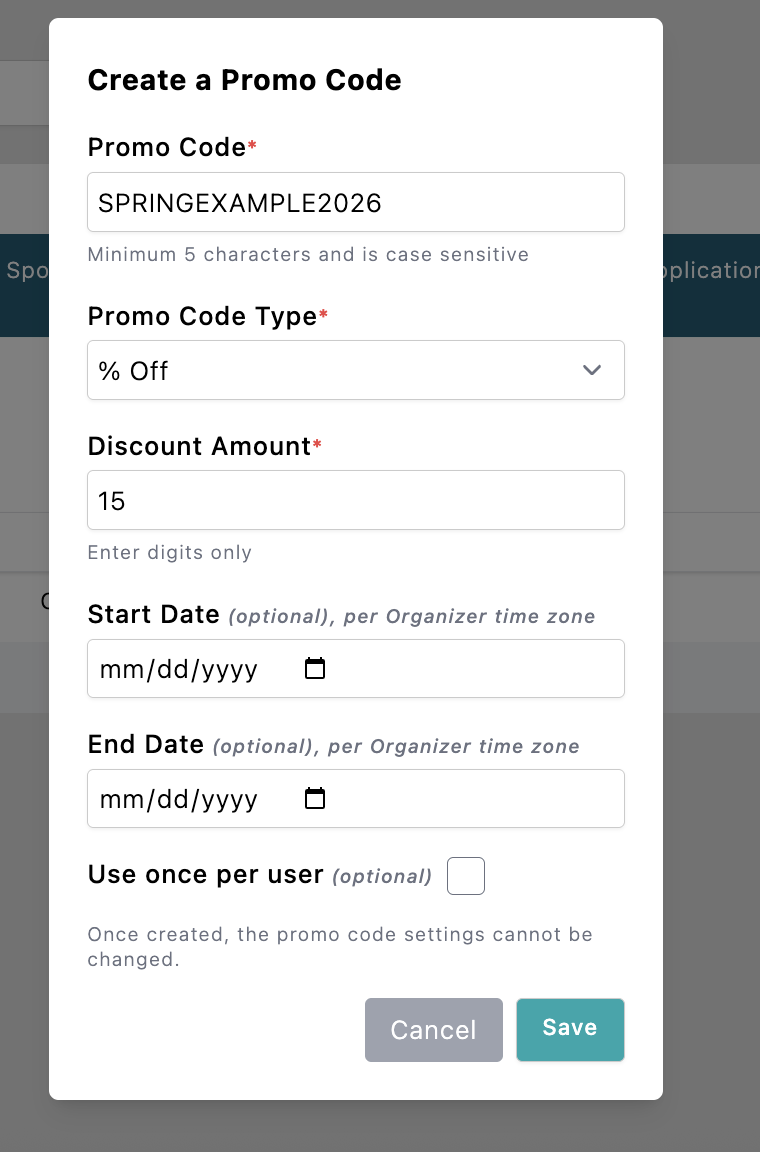Select the day segment of Start Date
Viewport: 760px width, 1152px height.
[x=174, y=669]
